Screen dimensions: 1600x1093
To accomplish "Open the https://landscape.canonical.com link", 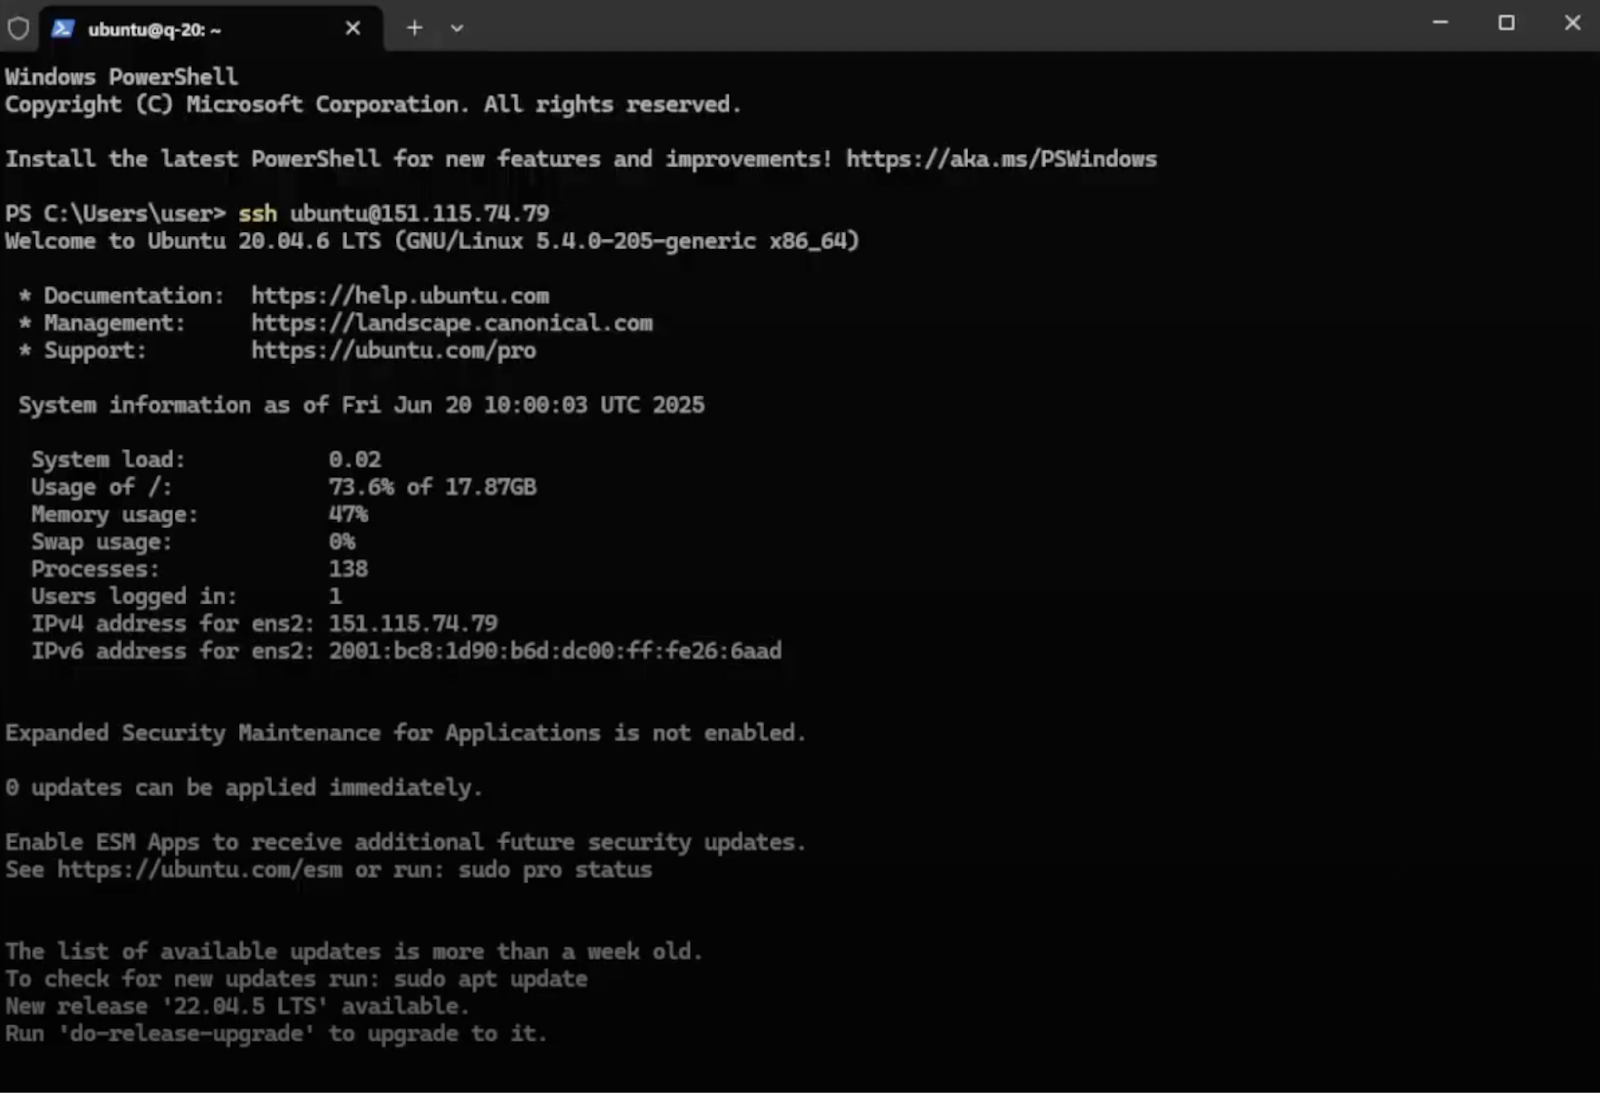I will tap(452, 323).
